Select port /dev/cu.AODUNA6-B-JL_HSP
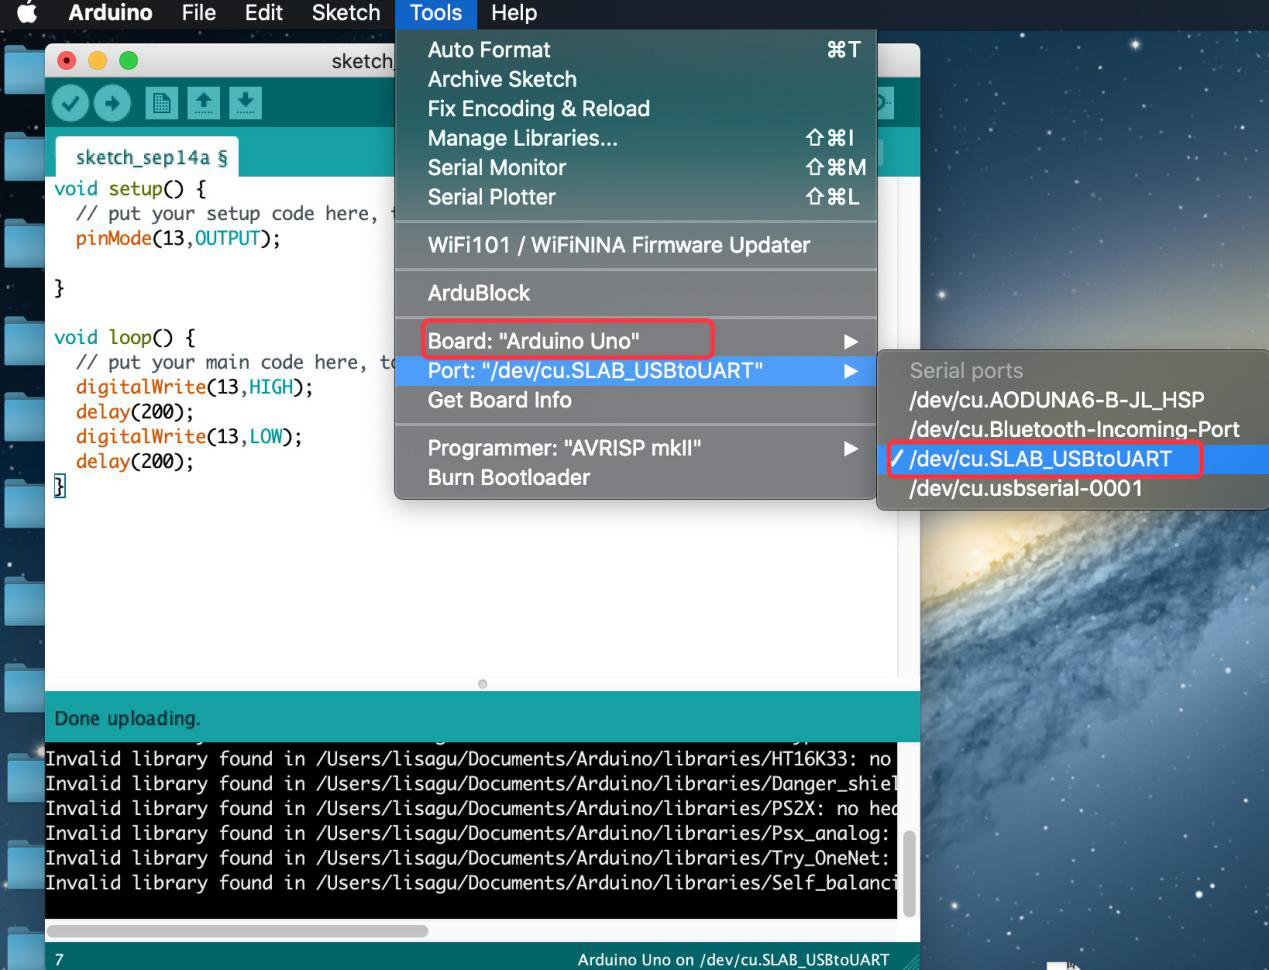The width and height of the screenshot is (1269, 970). click(1073, 400)
